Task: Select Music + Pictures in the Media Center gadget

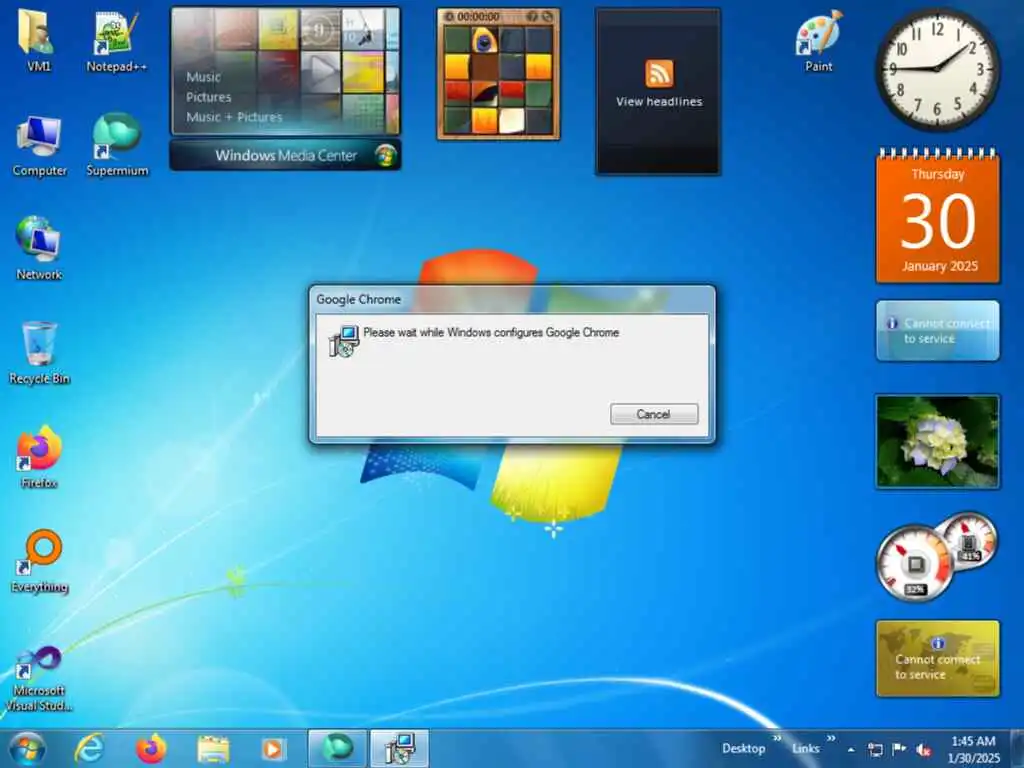Action: click(x=234, y=117)
